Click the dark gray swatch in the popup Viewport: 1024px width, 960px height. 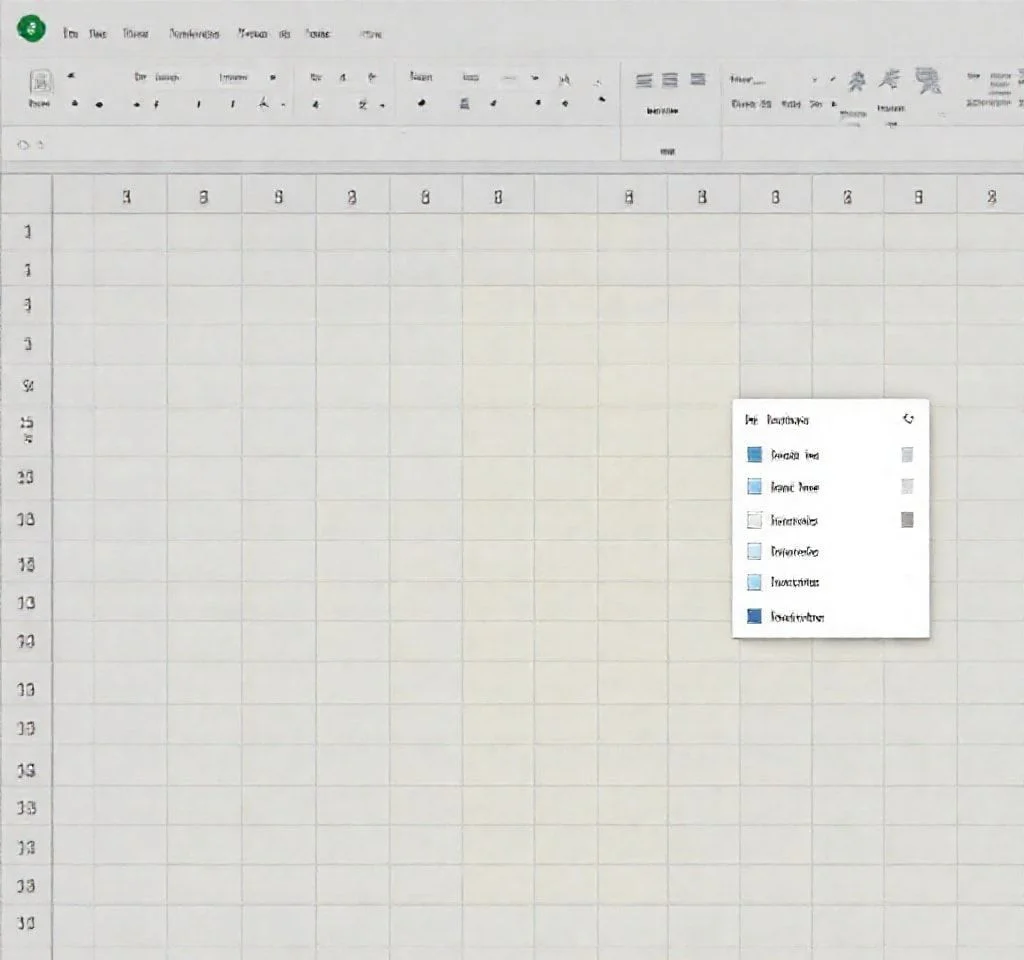(x=907, y=520)
